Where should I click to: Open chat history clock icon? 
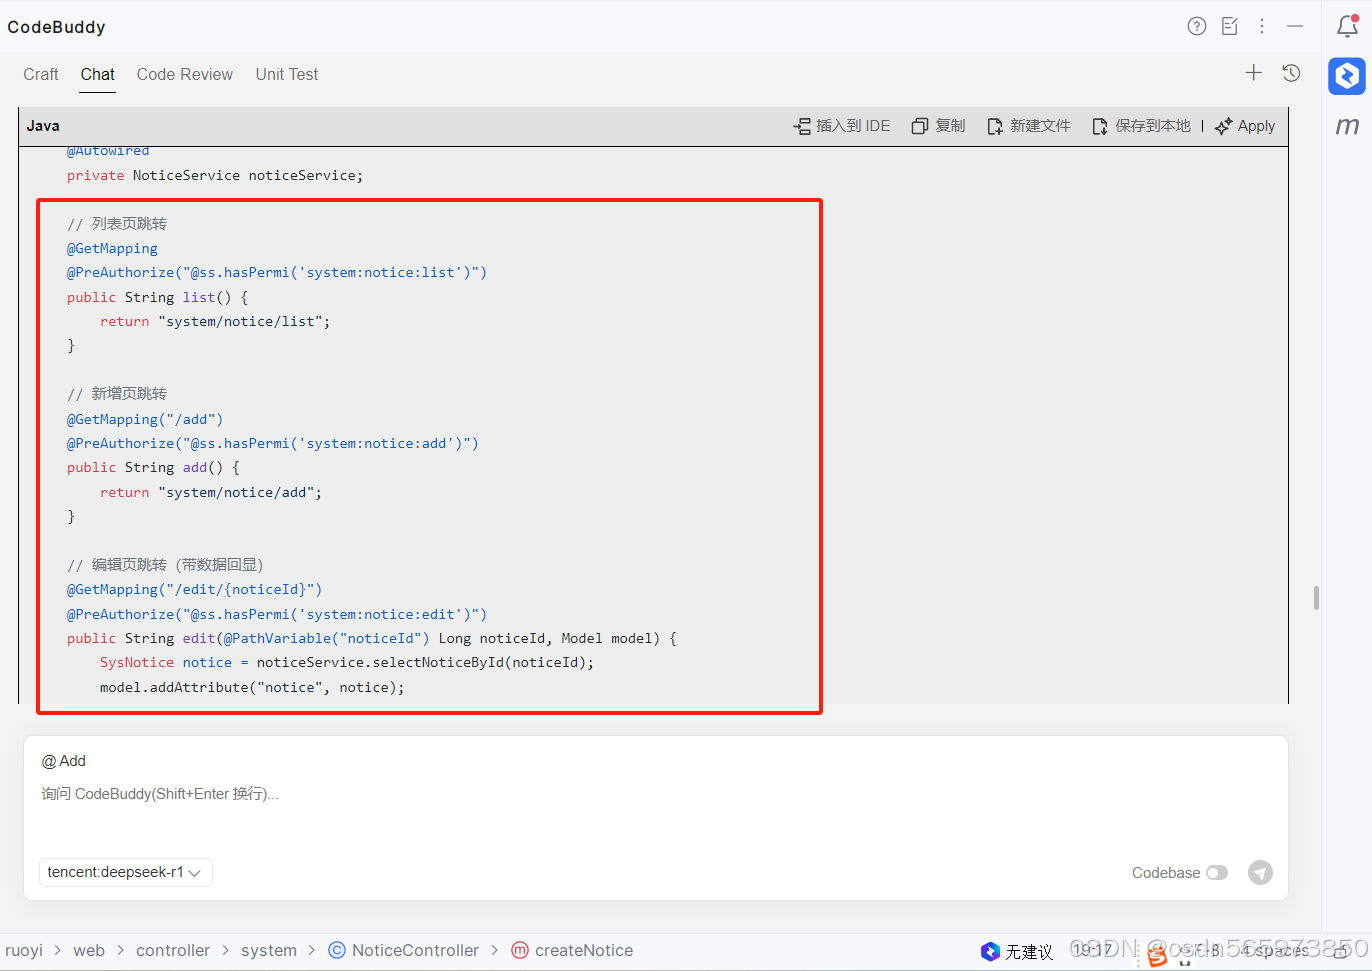[1291, 73]
